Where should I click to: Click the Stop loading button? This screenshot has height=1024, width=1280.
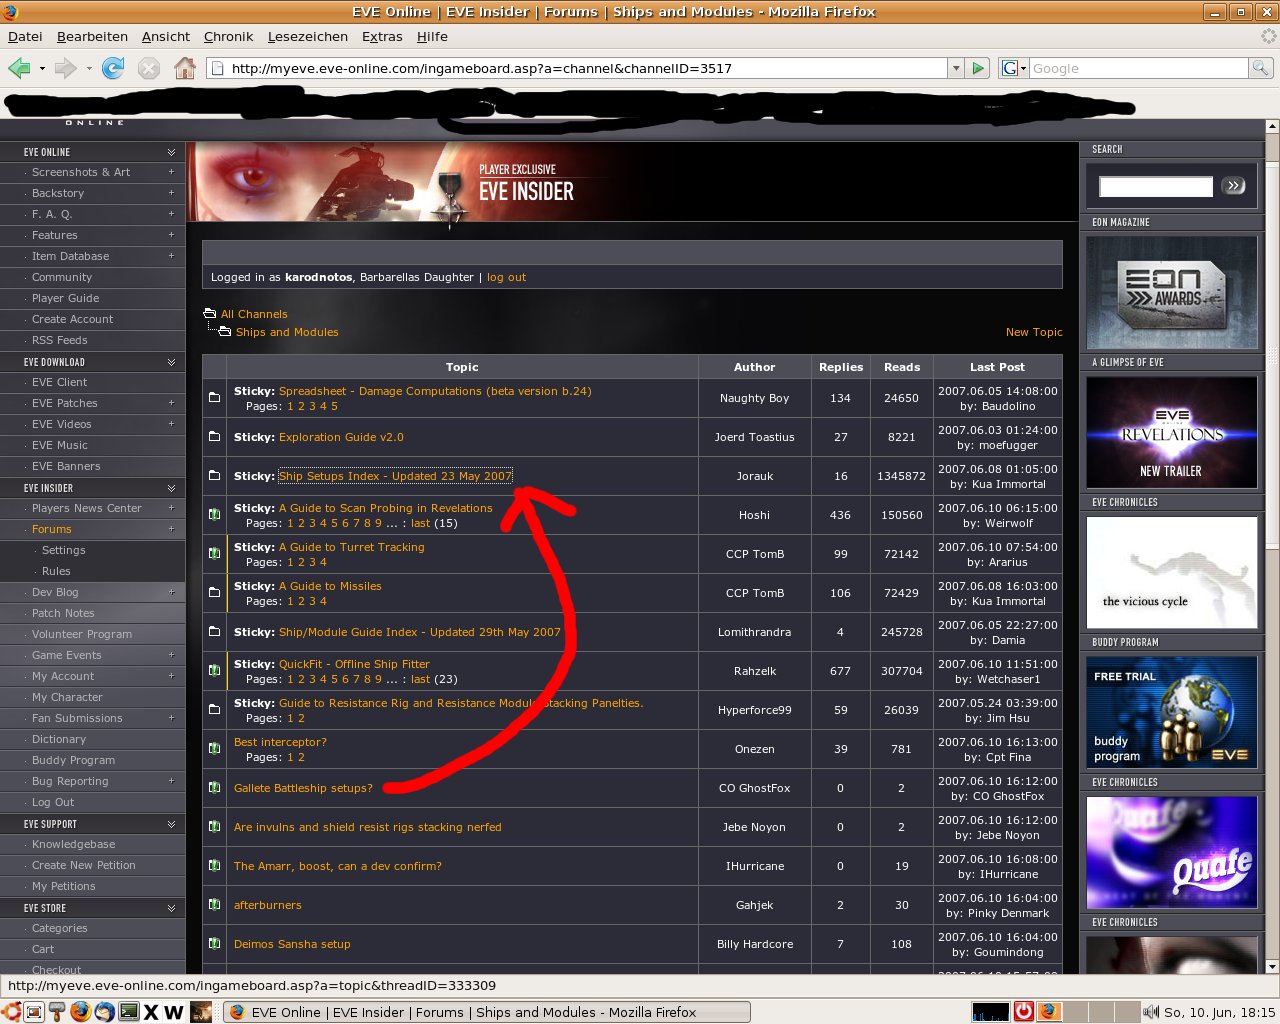148,68
